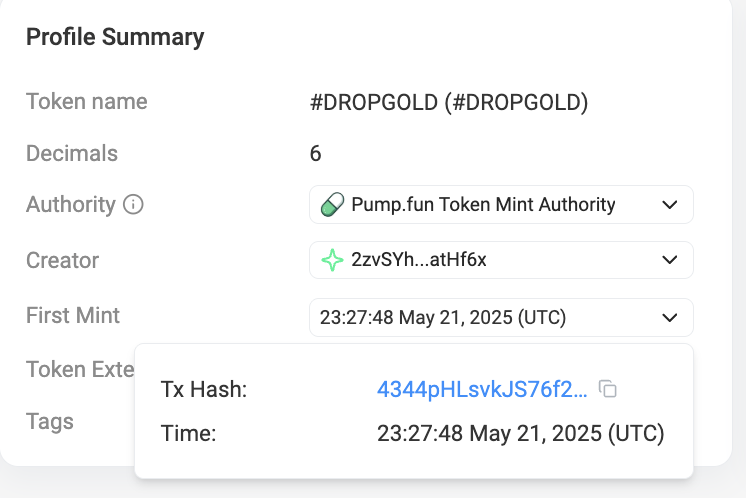Viewport: 746px width, 498px height.
Task: Click the First Mint label
Action: tap(73, 315)
